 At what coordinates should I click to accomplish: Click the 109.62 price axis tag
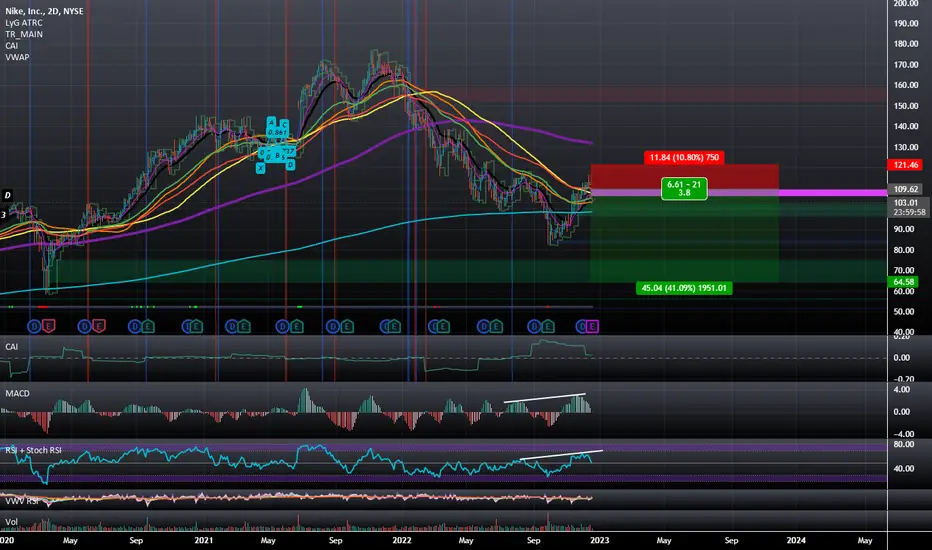[x=905, y=189]
